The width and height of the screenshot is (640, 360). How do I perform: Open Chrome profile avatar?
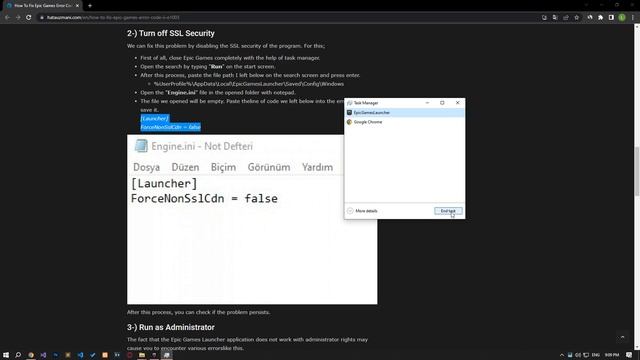[x=622, y=18]
